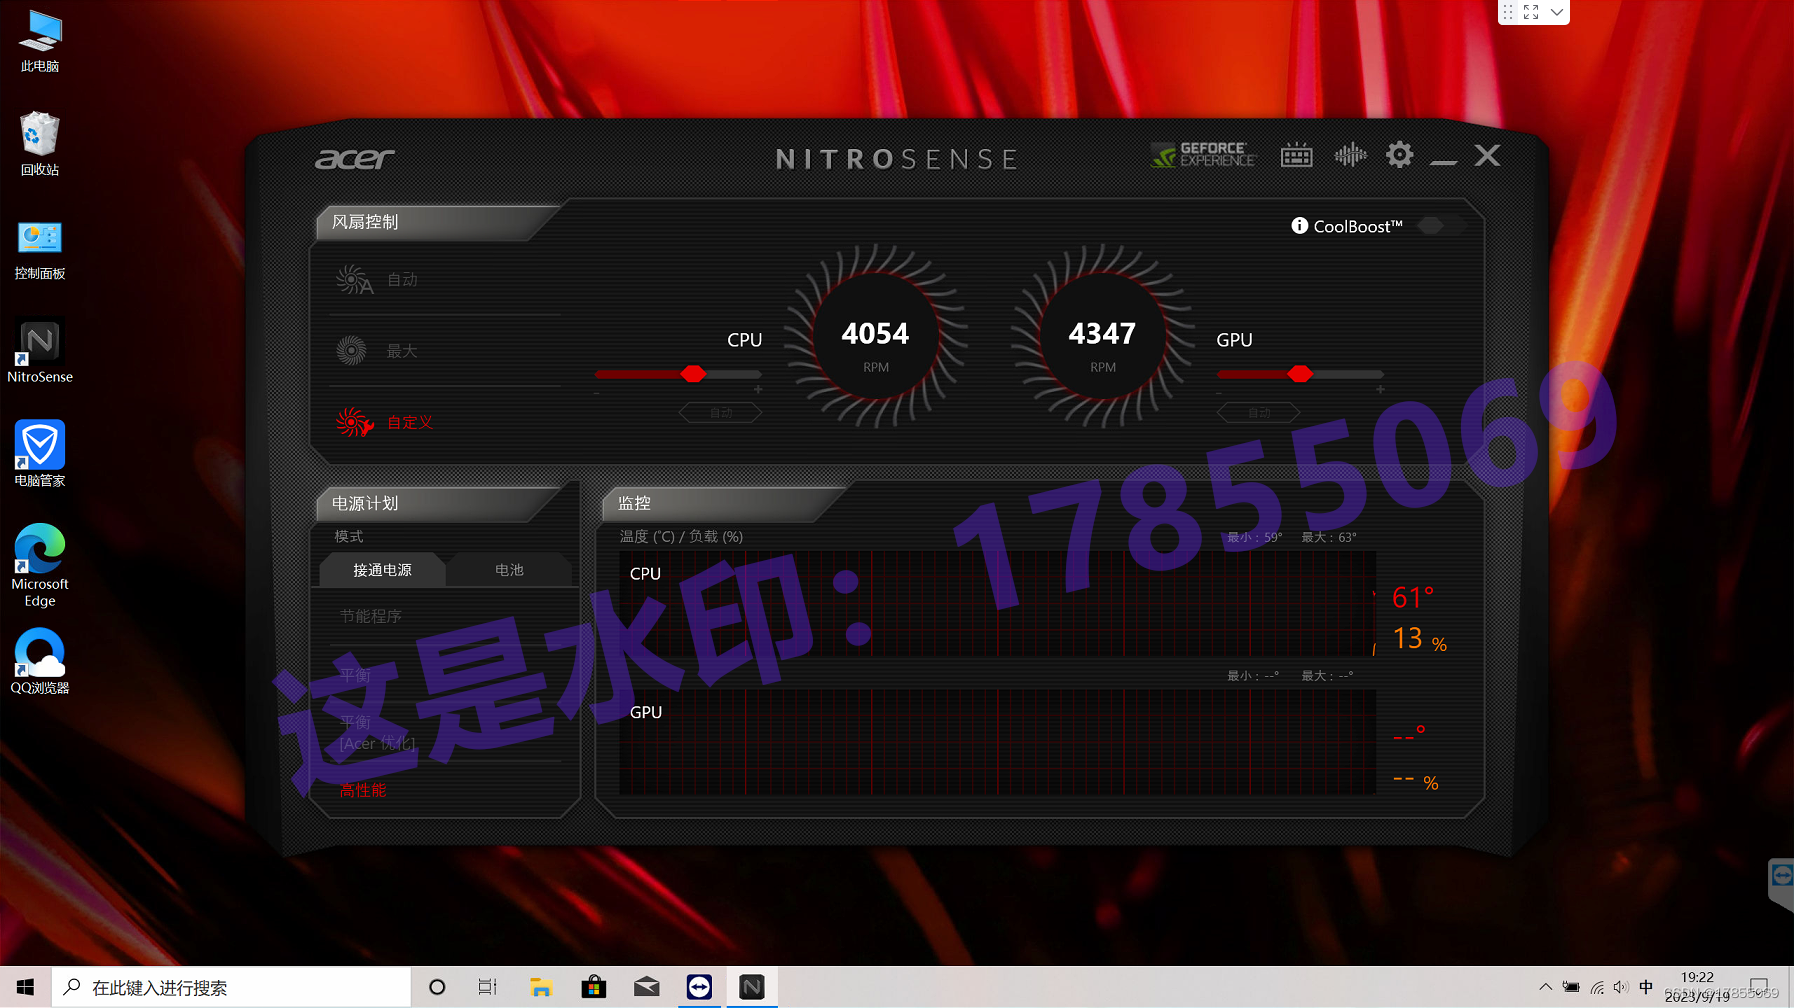Open volume control in system tray
Image resolution: width=1794 pixels, height=1008 pixels.
(x=1621, y=987)
